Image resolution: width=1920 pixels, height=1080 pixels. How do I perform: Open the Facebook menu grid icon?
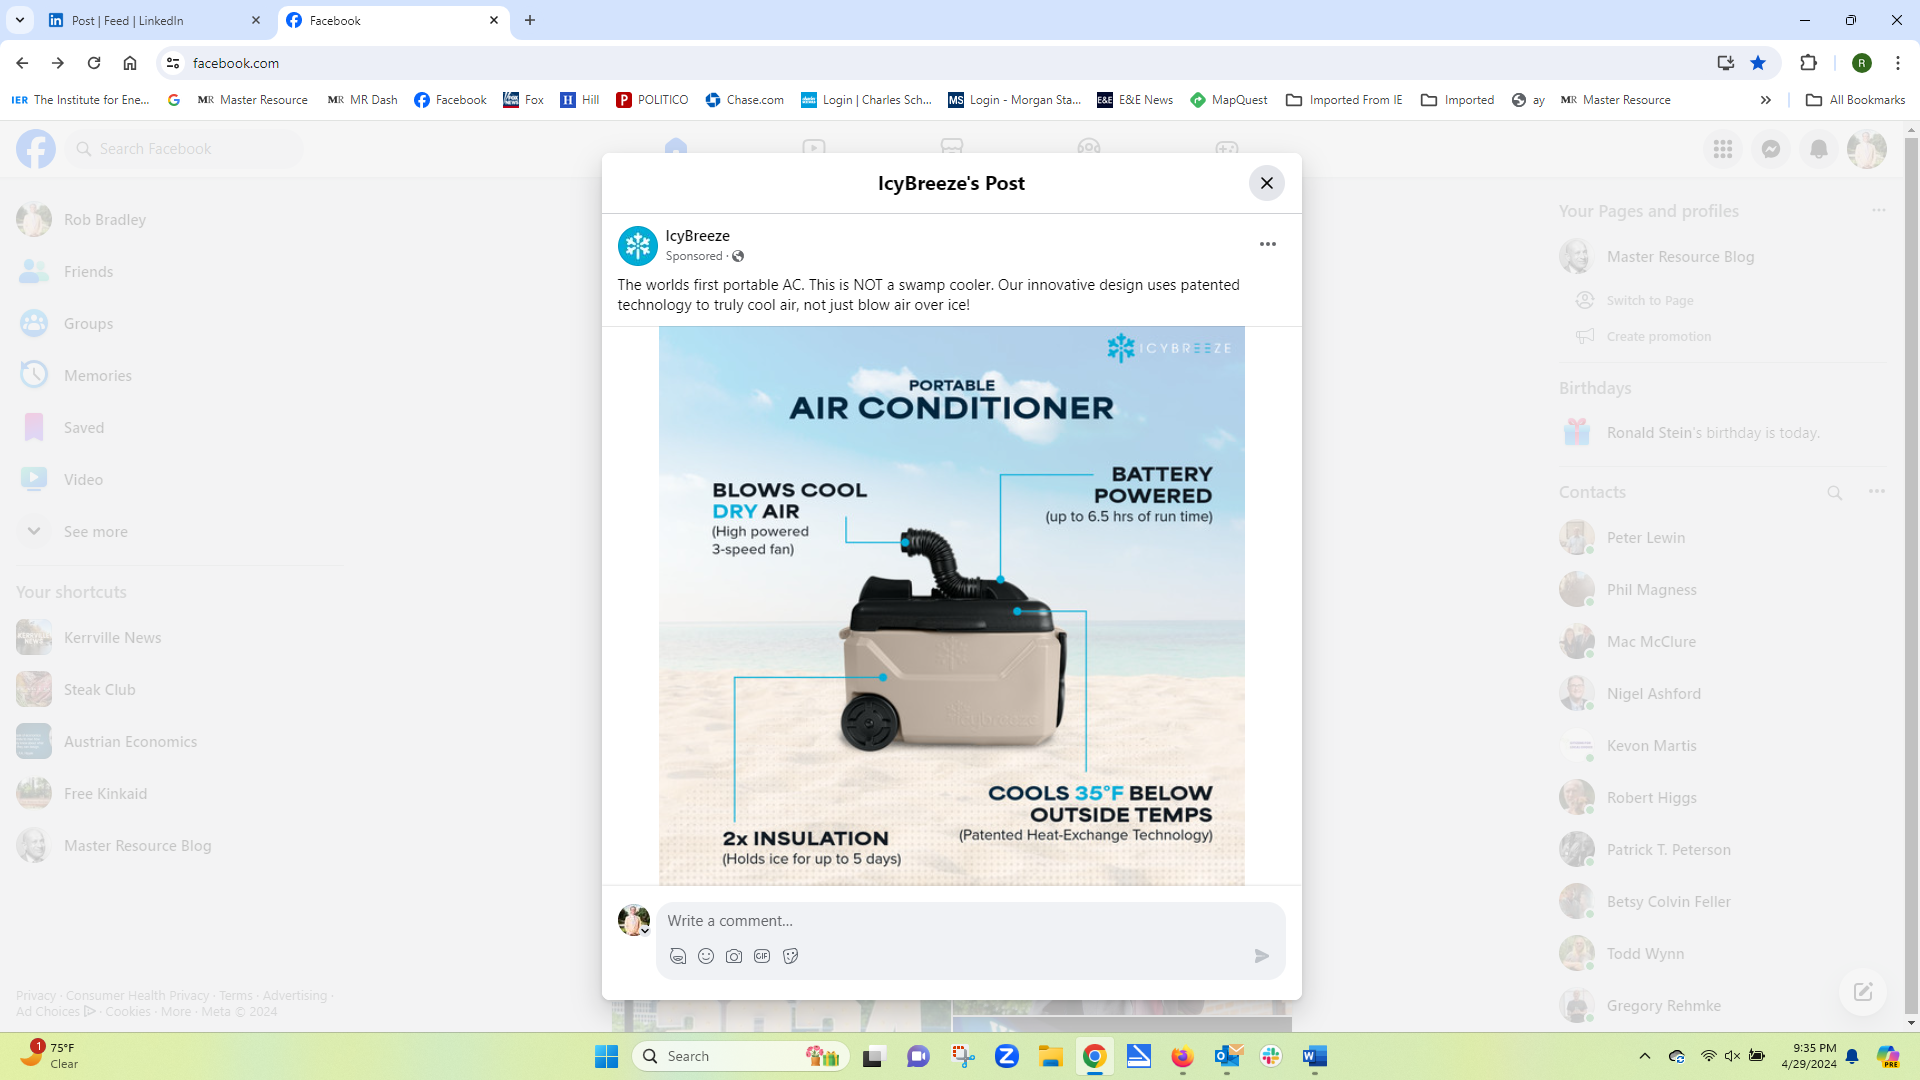coord(1722,149)
